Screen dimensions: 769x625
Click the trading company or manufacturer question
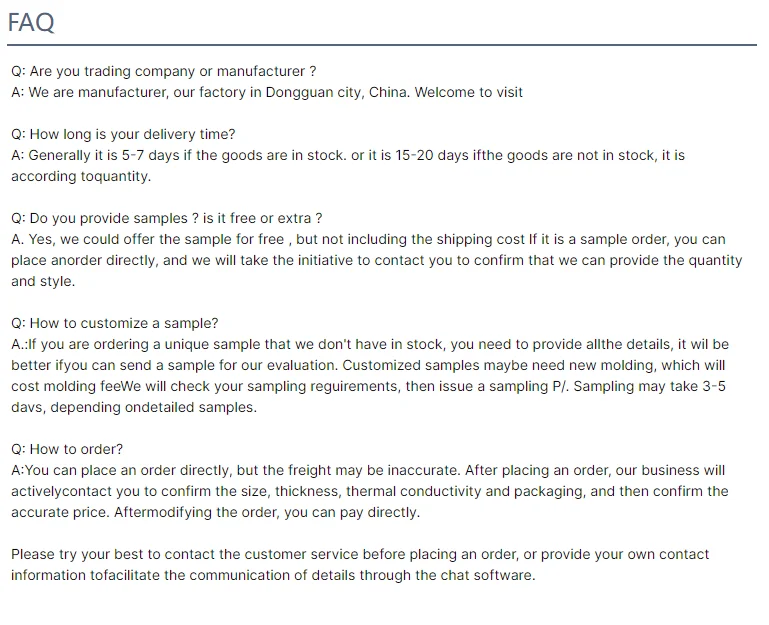164,71
